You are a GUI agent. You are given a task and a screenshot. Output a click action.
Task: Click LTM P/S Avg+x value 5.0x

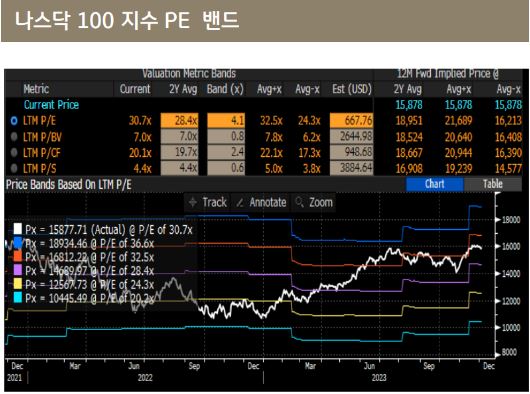click(x=273, y=168)
